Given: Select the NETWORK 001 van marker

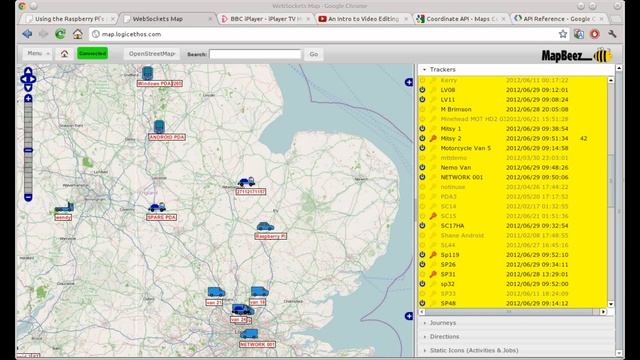Looking at the screenshot, I should click(x=249, y=334).
